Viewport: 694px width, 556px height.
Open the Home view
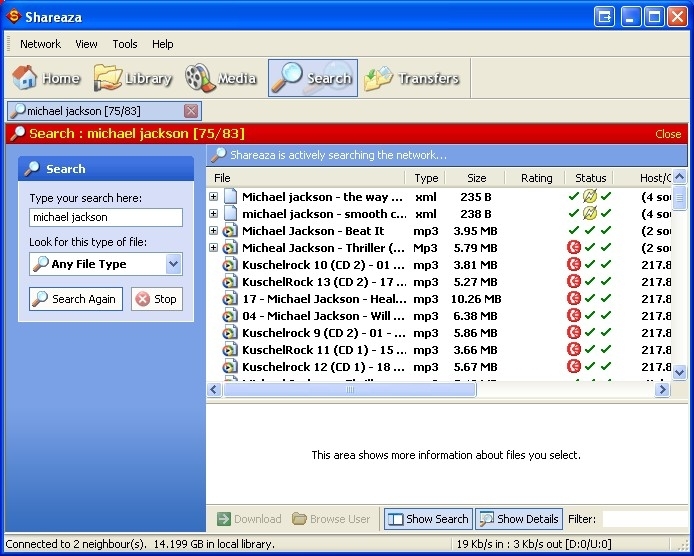tap(46, 78)
